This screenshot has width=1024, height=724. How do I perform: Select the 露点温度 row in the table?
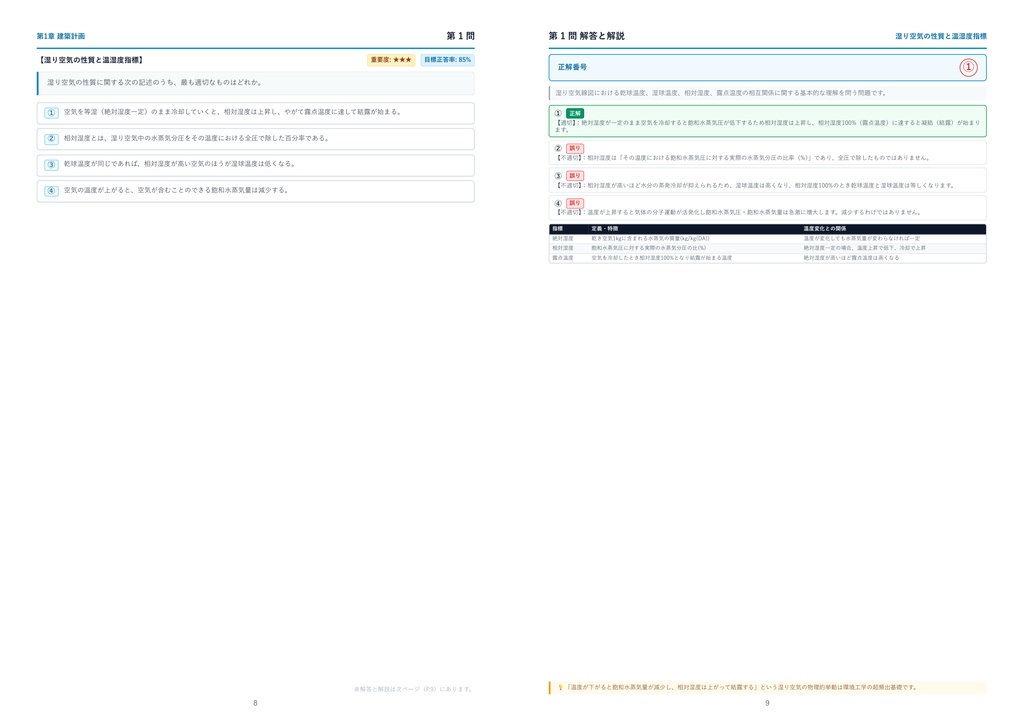767,258
